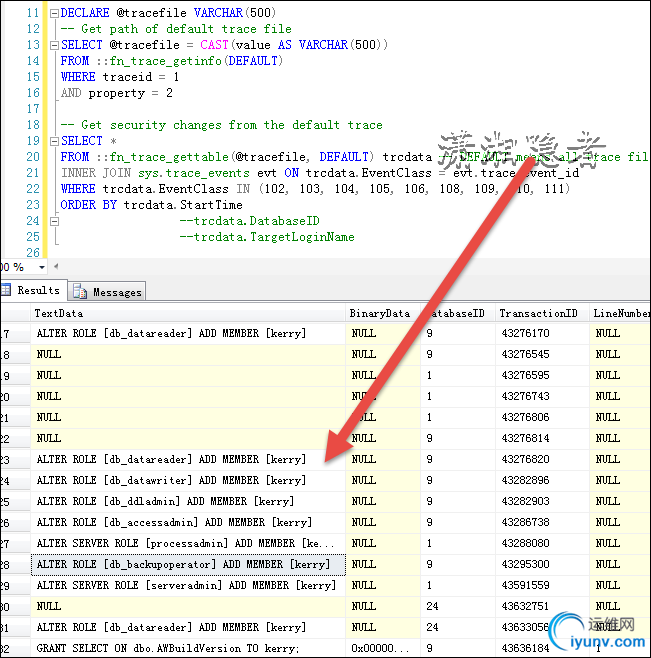Click the comment 'Get path of default trace file'
Viewport: 651px width, 658px height.
pos(176,29)
